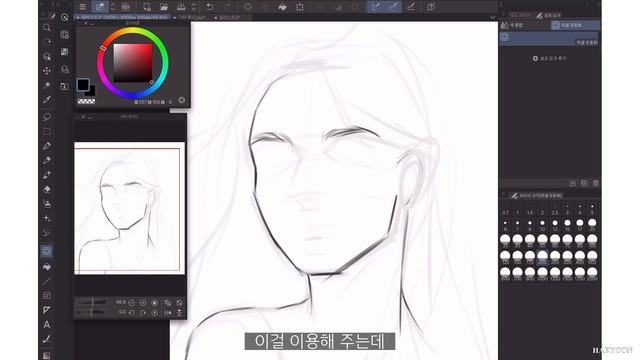Select the Ruler tool
The image size is (640, 360).
(47, 310)
